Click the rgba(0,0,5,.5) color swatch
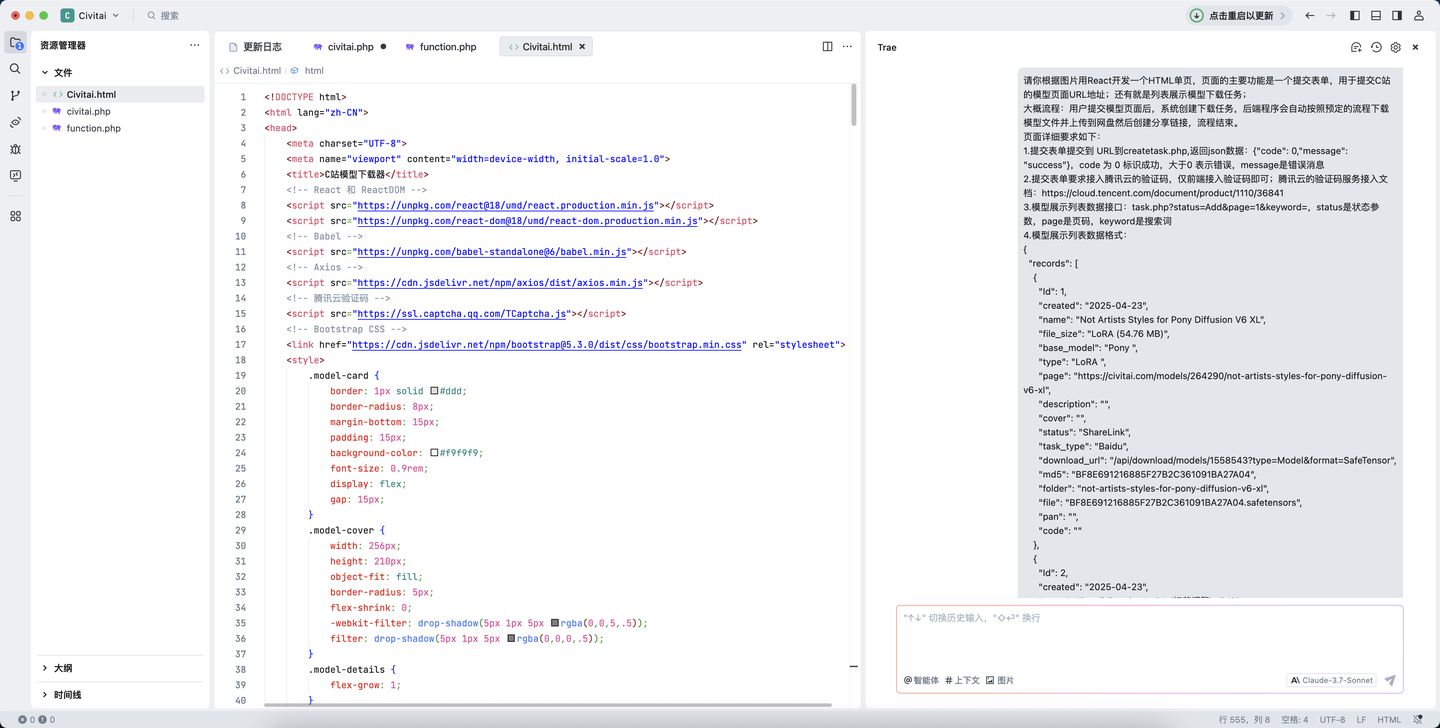The width and height of the screenshot is (1440, 728). (x=555, y=623)
